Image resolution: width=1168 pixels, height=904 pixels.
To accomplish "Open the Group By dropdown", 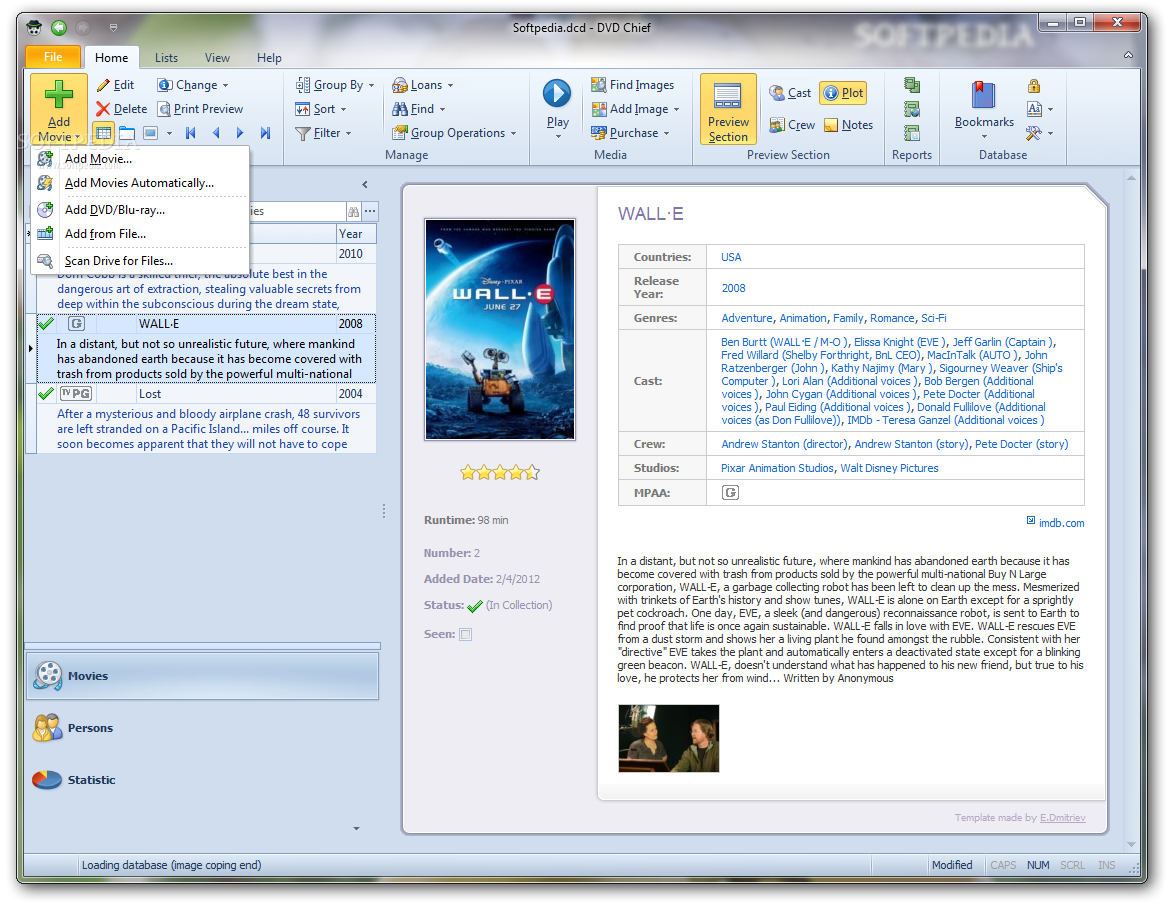I will [x=334, y=86].
